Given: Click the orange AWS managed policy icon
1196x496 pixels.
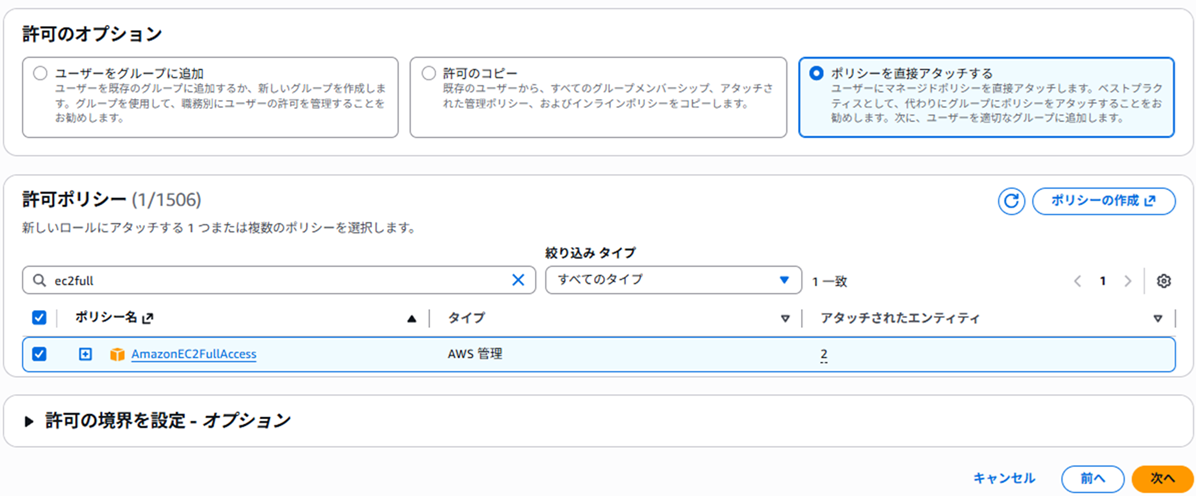Looking at the screenshot, I should [x=116, y=354].
